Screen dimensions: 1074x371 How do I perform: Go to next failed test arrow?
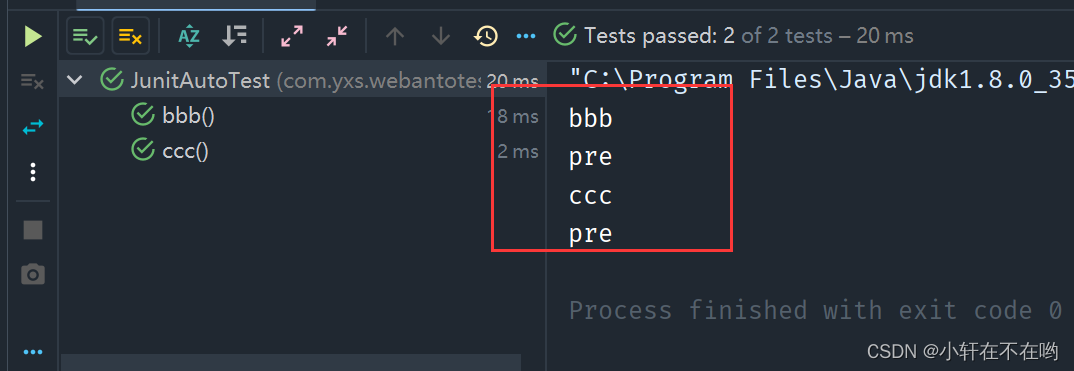point(440,36)
